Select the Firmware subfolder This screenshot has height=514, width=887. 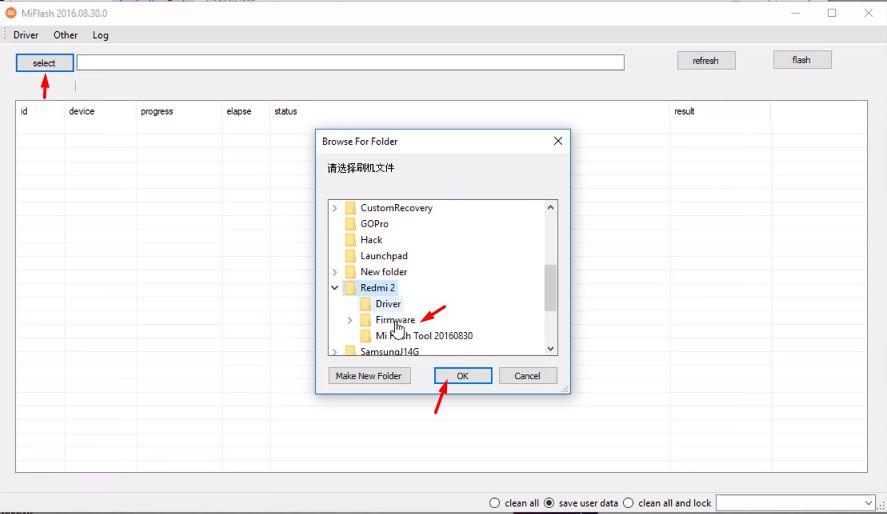395,319
